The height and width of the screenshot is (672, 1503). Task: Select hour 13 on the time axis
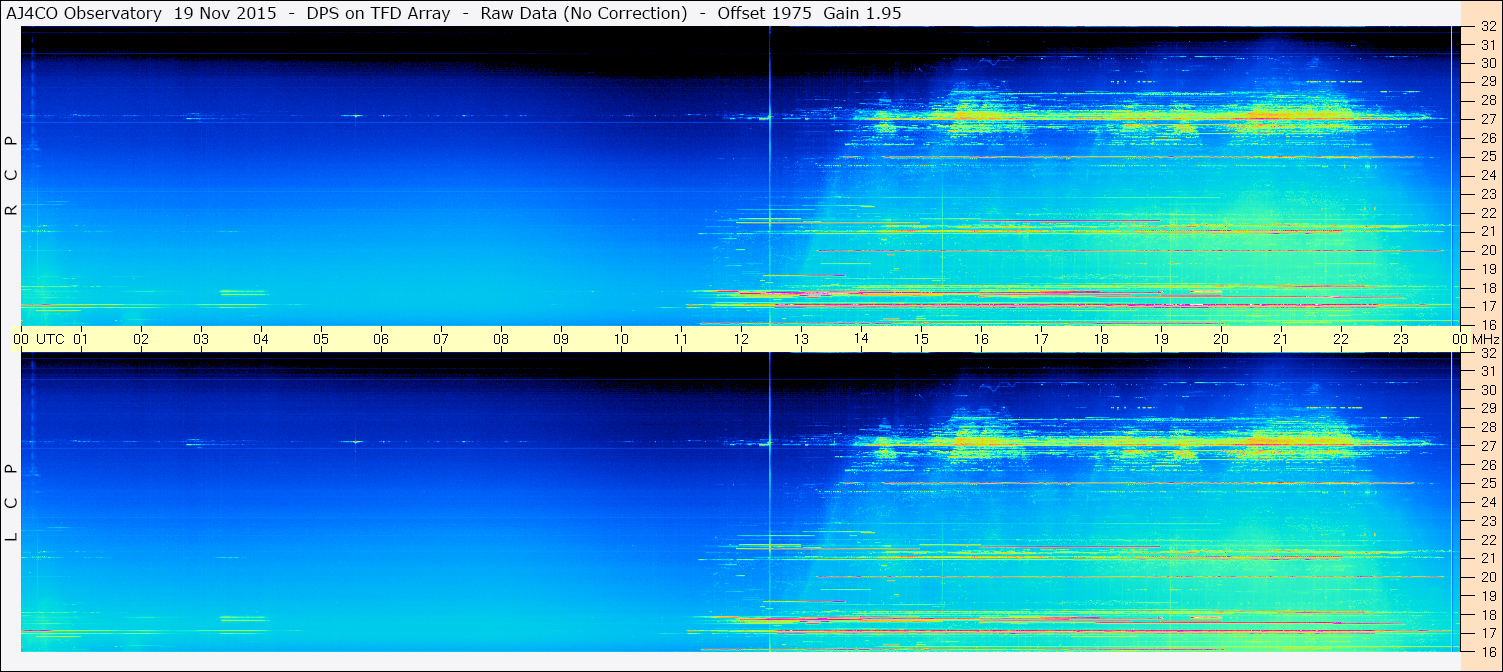coord(801,339)
